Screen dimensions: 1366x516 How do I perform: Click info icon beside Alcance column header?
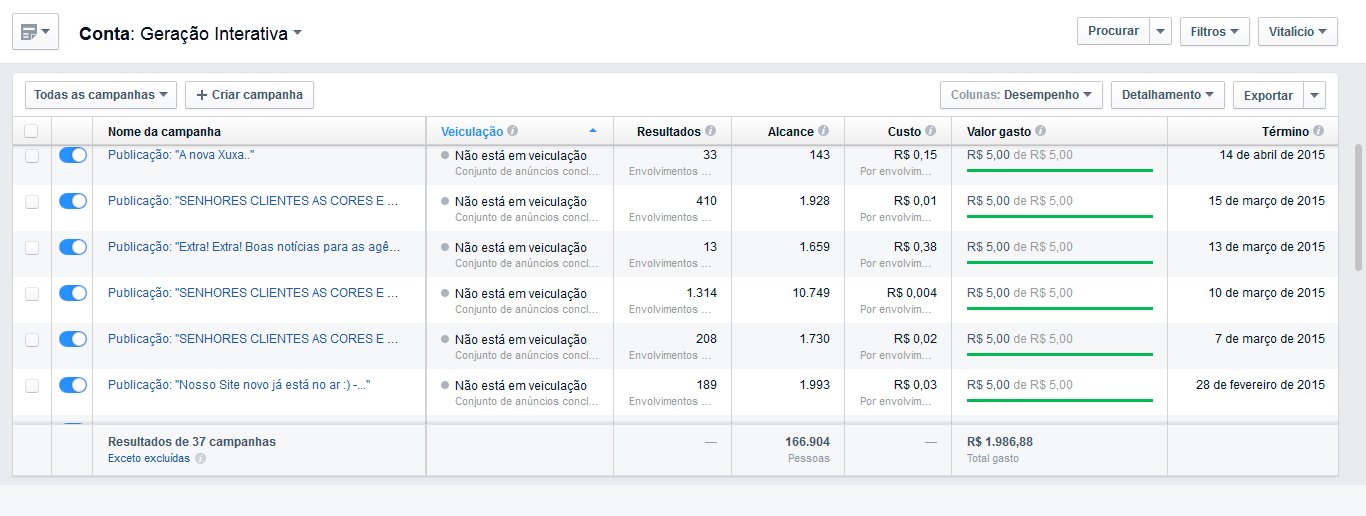(824, 131)
